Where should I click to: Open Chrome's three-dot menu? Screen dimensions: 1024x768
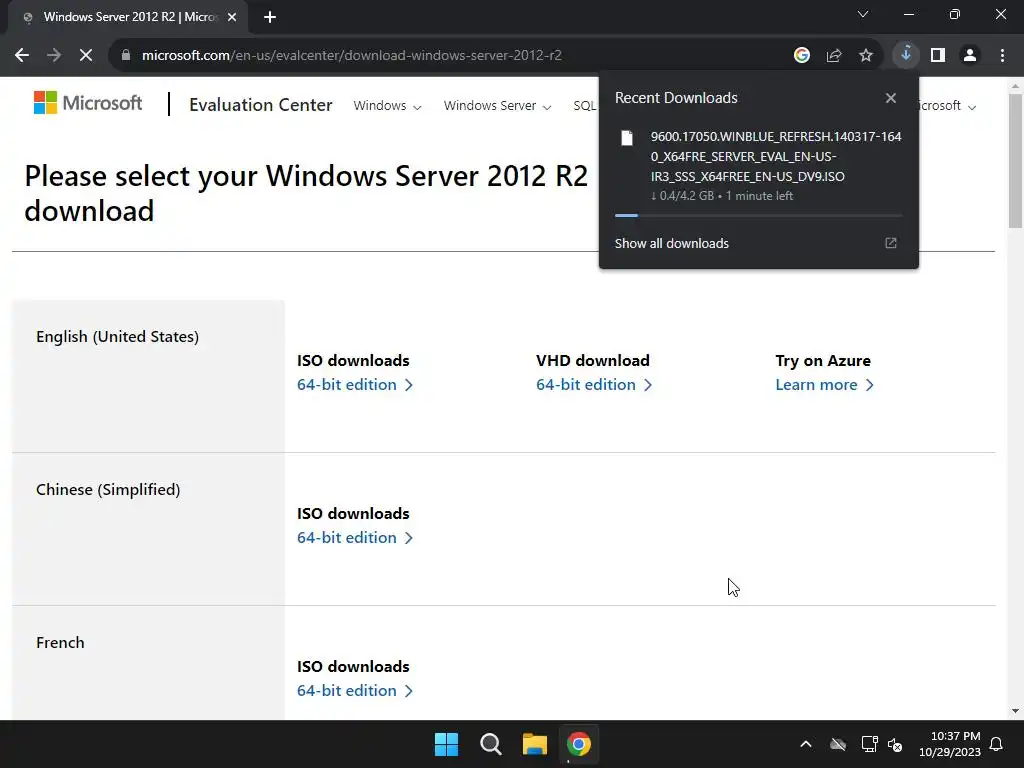1002,56
